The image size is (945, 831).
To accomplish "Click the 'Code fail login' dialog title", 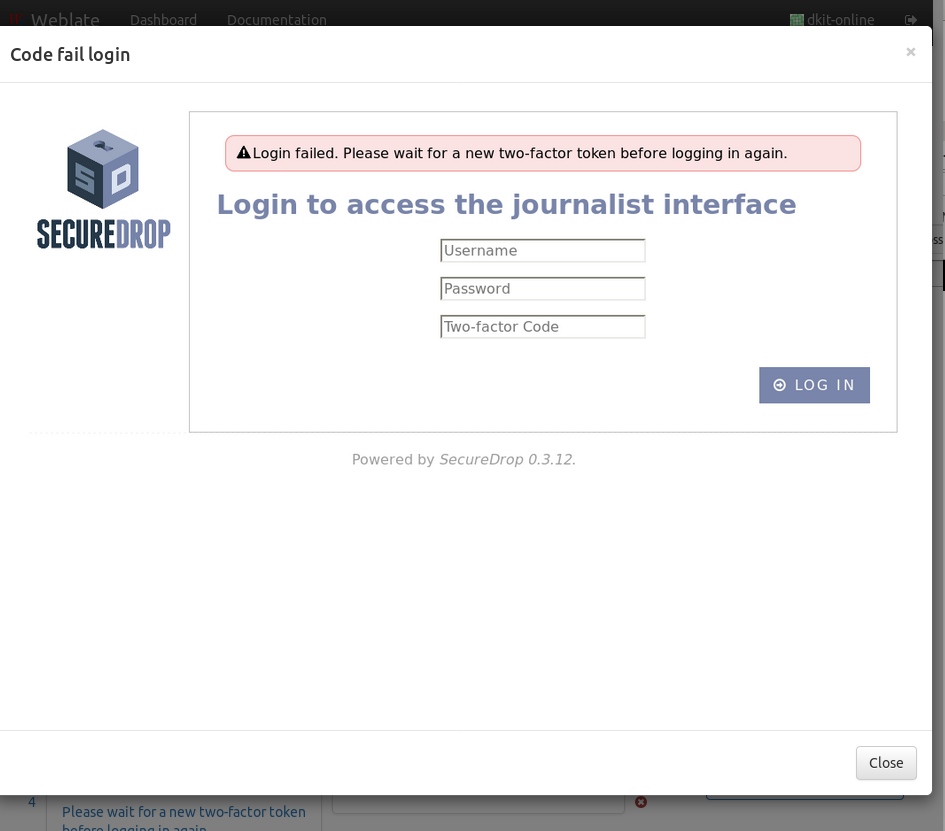I will click(x=70, y=54).
